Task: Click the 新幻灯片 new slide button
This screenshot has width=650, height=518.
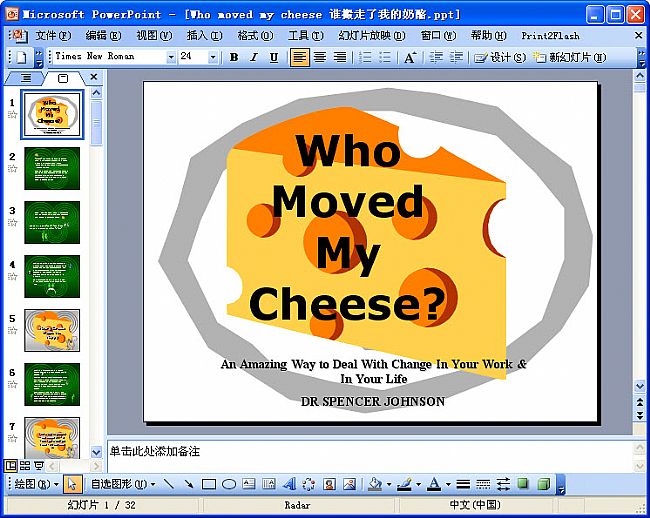Action: coord(569,57)
